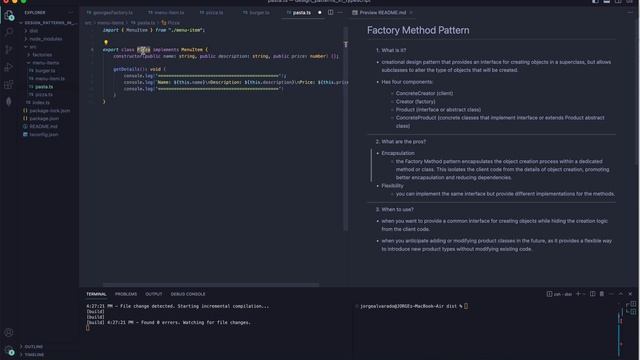Open editor more actions ellipsis

340,13
